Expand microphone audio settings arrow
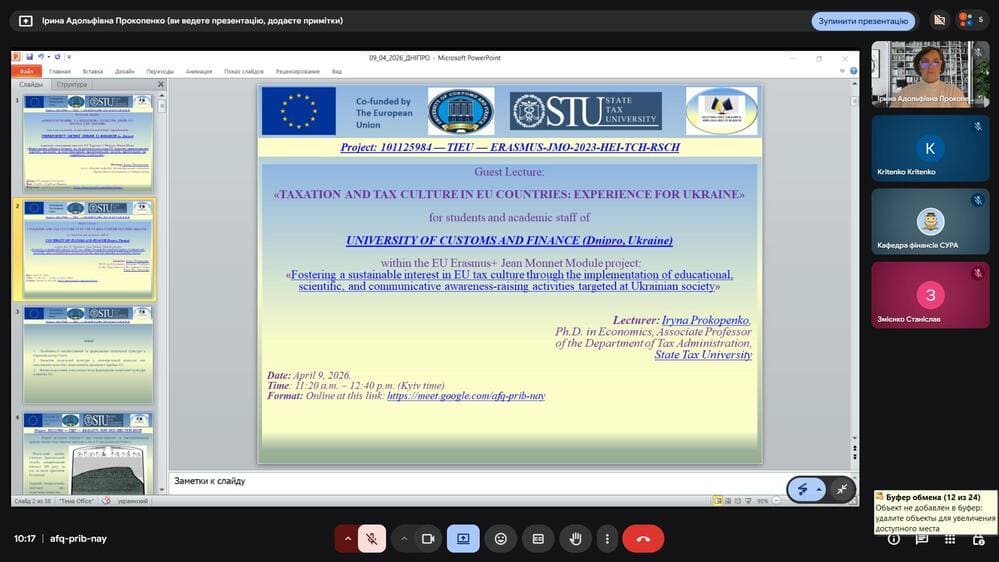 click(x=348, y=539)
